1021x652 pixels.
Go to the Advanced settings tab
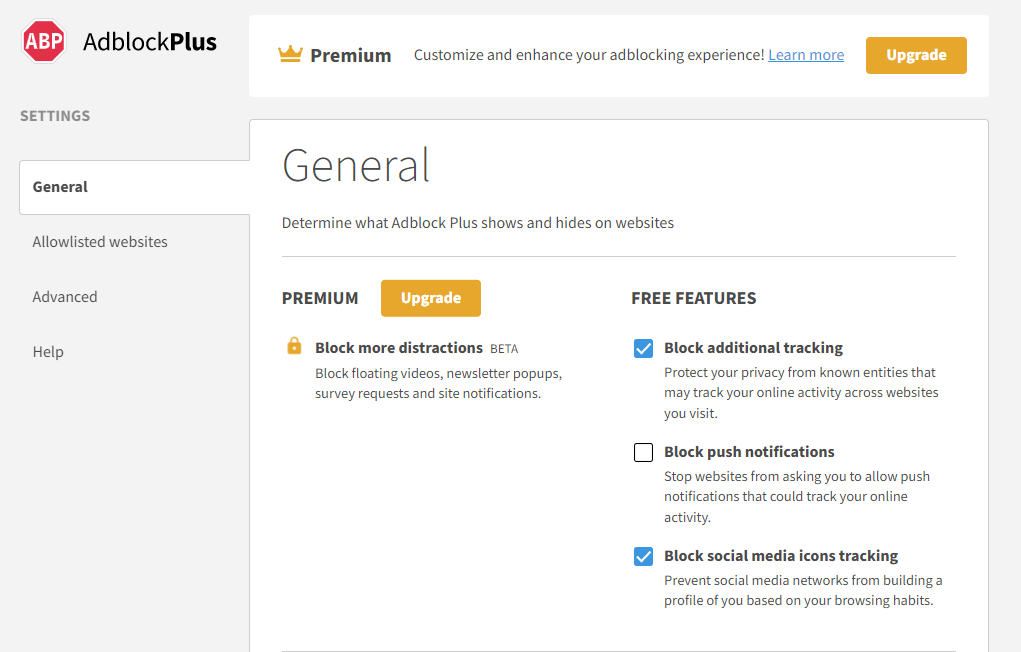click(65, 297)
